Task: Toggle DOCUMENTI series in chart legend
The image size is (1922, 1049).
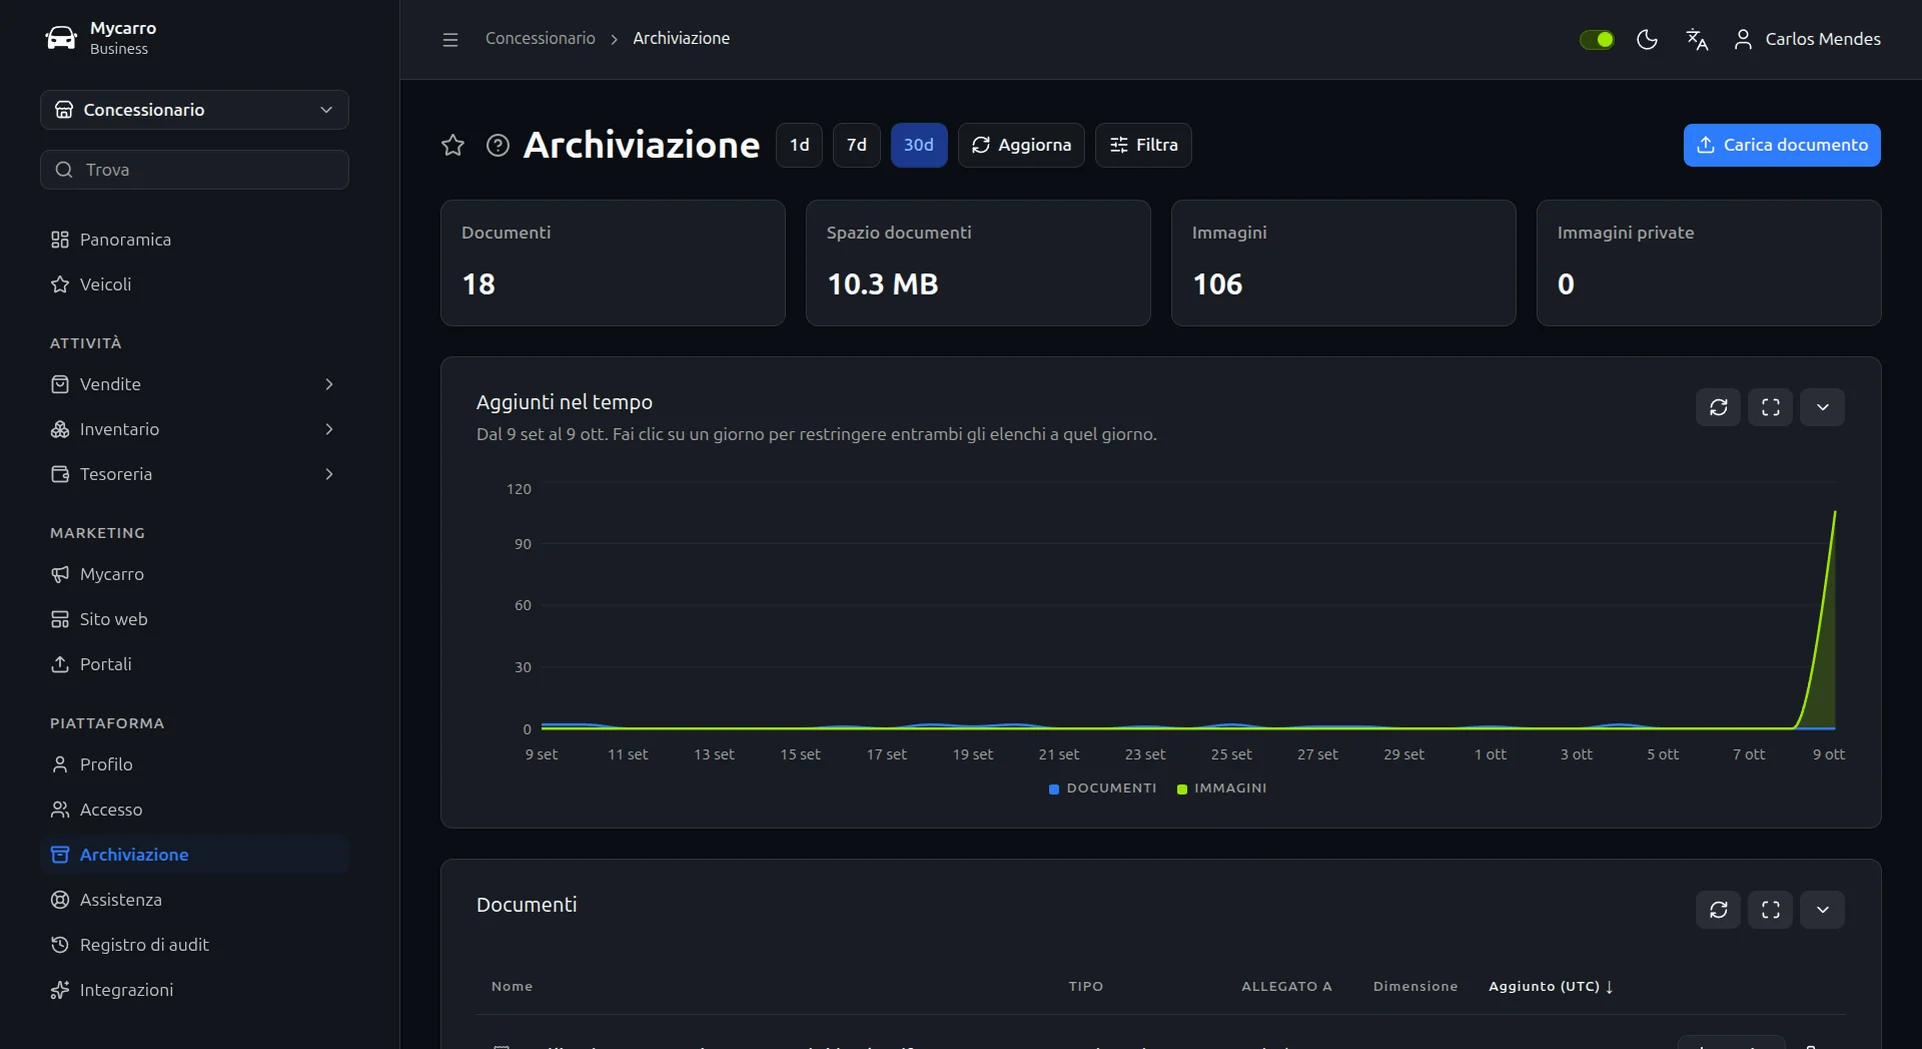Action: (x=1102, y=788)
